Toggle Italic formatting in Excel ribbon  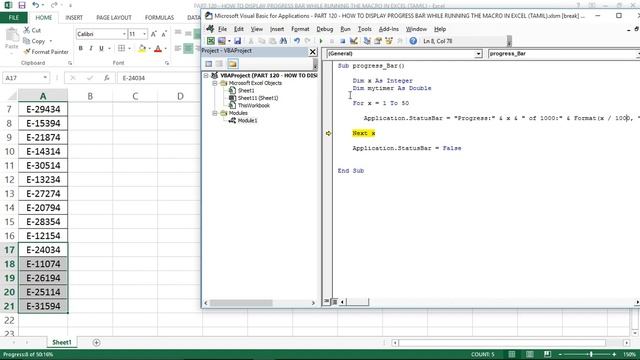(x=91, y=49)
